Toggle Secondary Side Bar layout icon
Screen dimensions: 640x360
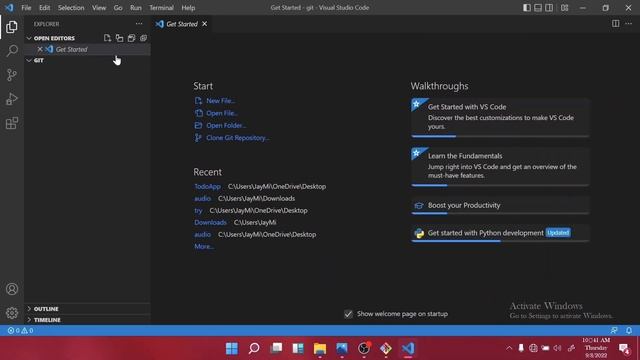coord(549,7)
